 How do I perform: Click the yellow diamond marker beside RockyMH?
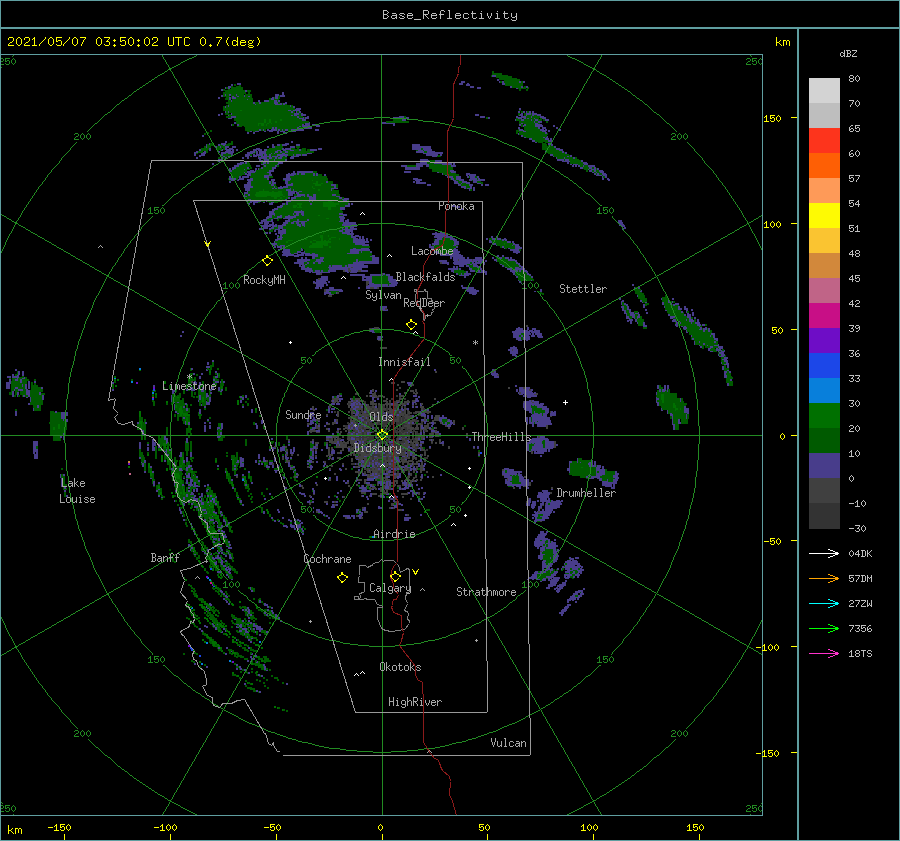click(267, 261)
